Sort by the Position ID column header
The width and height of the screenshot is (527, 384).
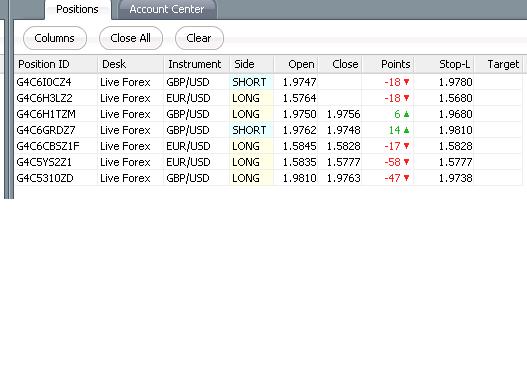point(56,64)
